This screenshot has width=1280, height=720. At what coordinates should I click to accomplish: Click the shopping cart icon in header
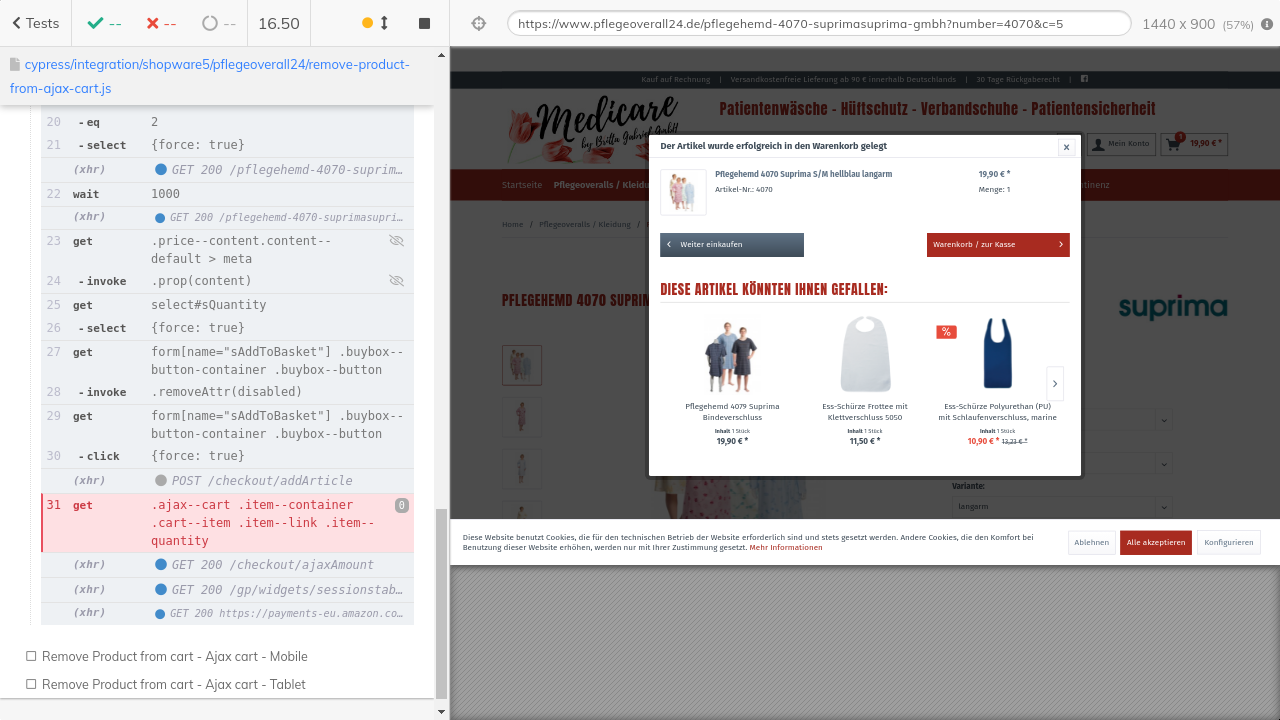(x=1173, y=144)
